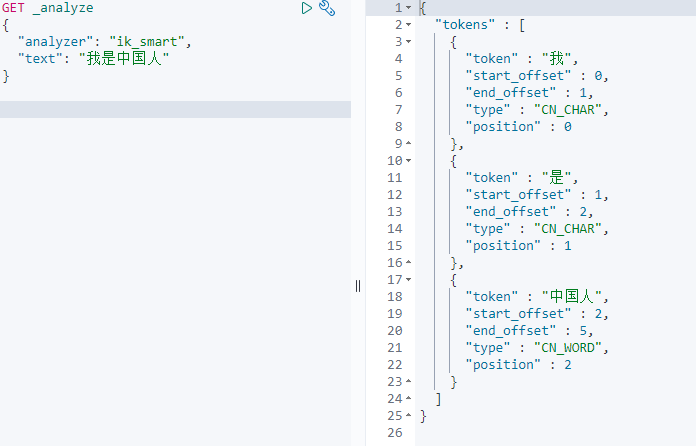
Task: Click the fold marker at line 9
Action: point(410,144)
